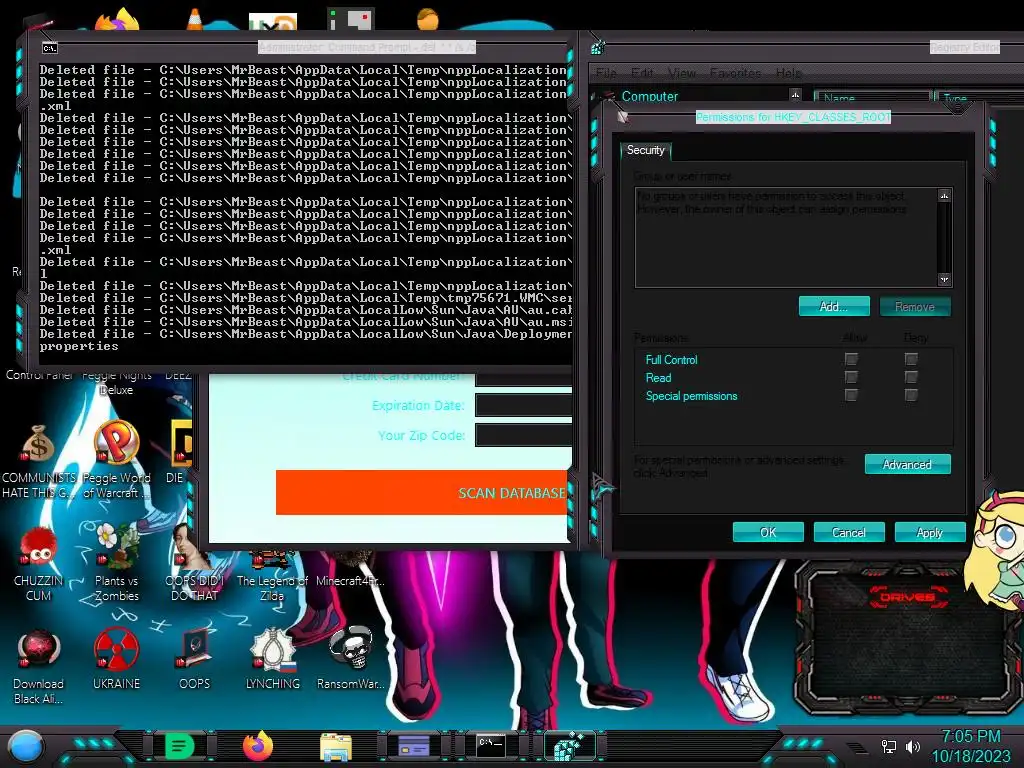Open View menu in Registry Editor
Image resolution: width=1024 pixels, height=768 pixels.
[x=682, y=73]
